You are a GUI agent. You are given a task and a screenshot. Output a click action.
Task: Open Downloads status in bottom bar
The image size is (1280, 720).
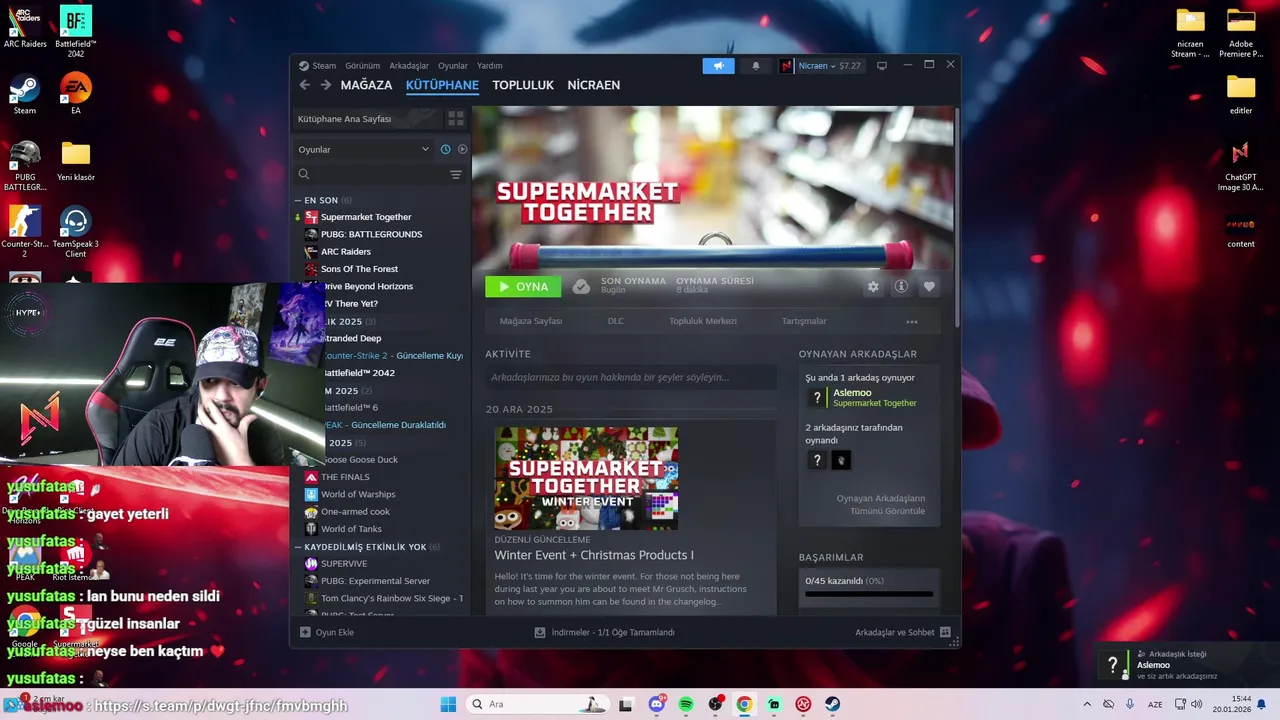[605, 632]
